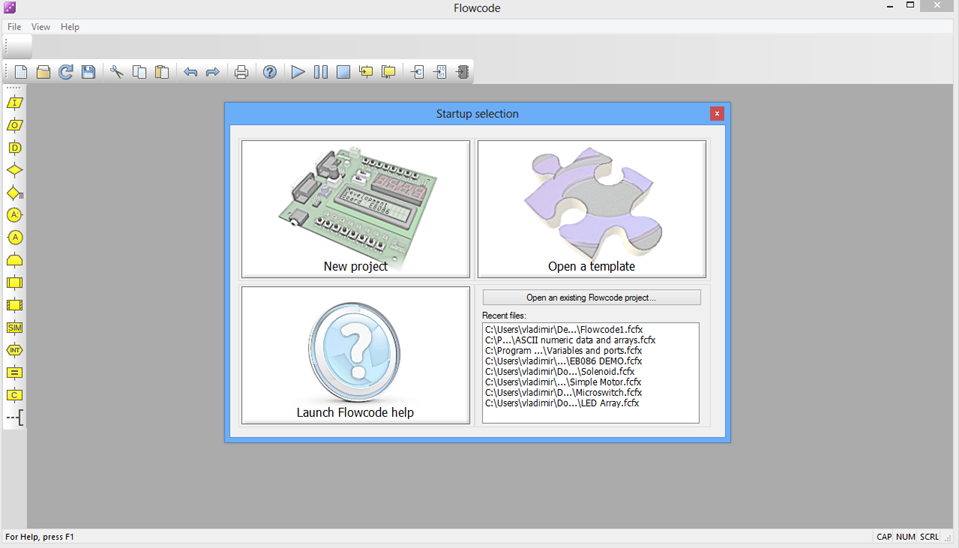Stop simulation with the Stop icon
959x548 pixels.
click(x=343, y=72)
